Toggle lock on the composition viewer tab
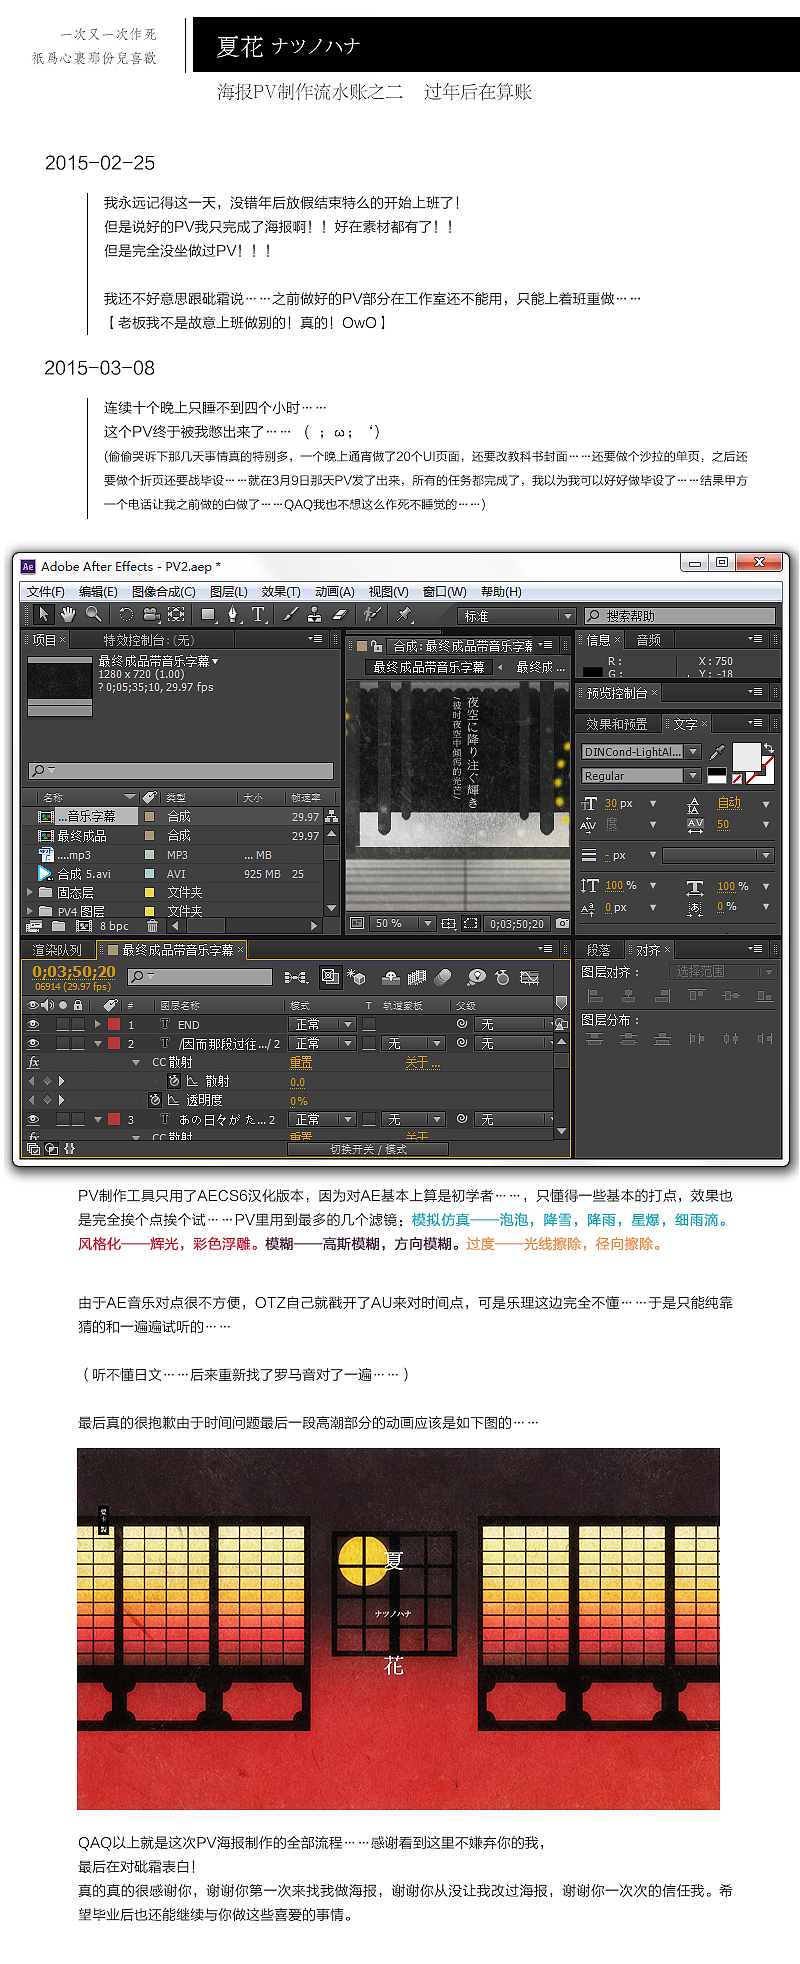This screenshot has height=1964, width=800. click(x=377, y=646)
